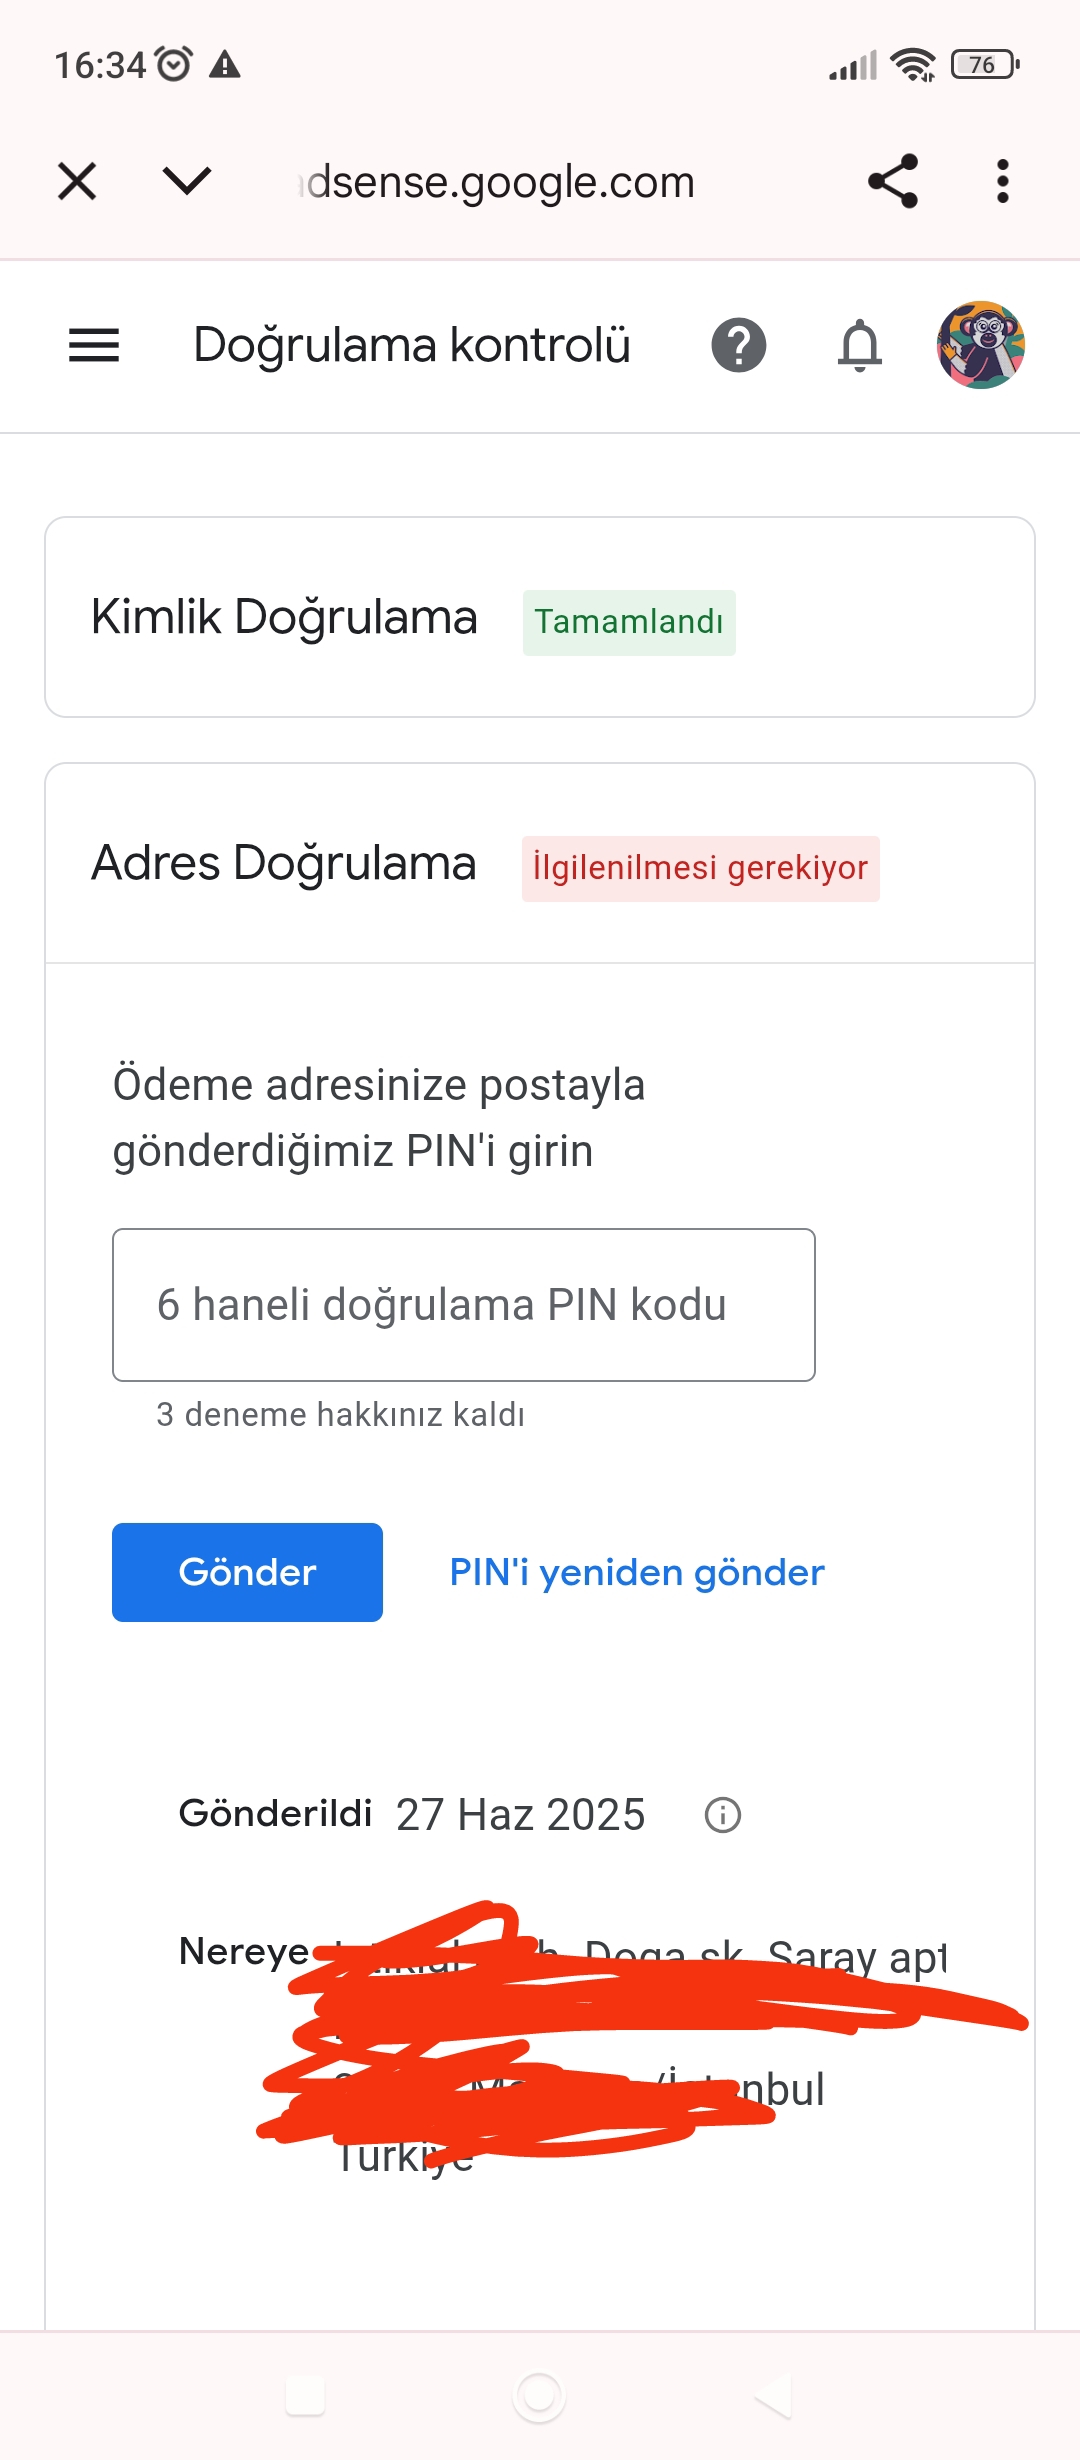The image size is (1080, 2460).
Task: Open the help question mark icon
Action: pyautogui.click(x=739, y=345)
